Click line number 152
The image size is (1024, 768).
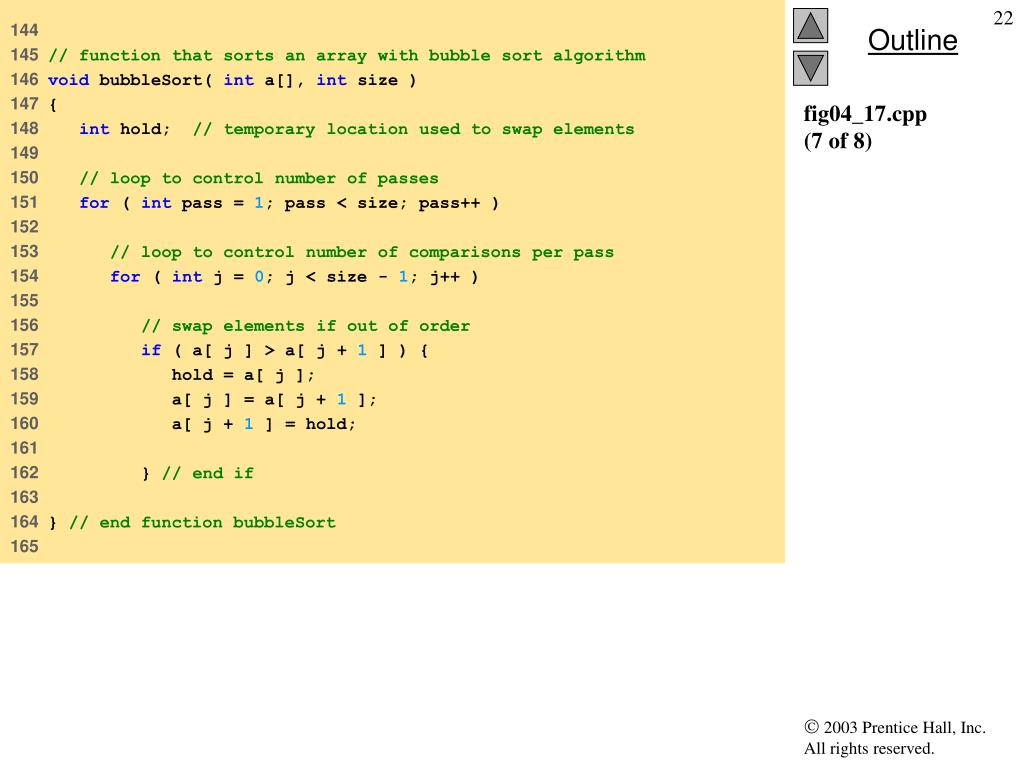24,227
